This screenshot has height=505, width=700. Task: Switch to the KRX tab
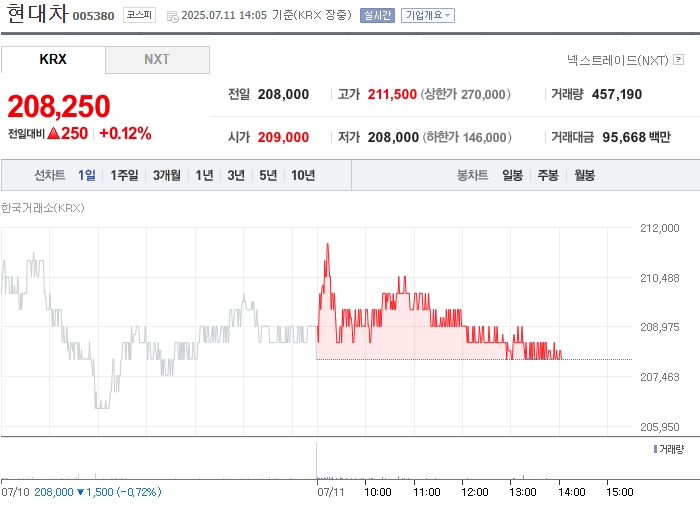(x=53, y=59)
